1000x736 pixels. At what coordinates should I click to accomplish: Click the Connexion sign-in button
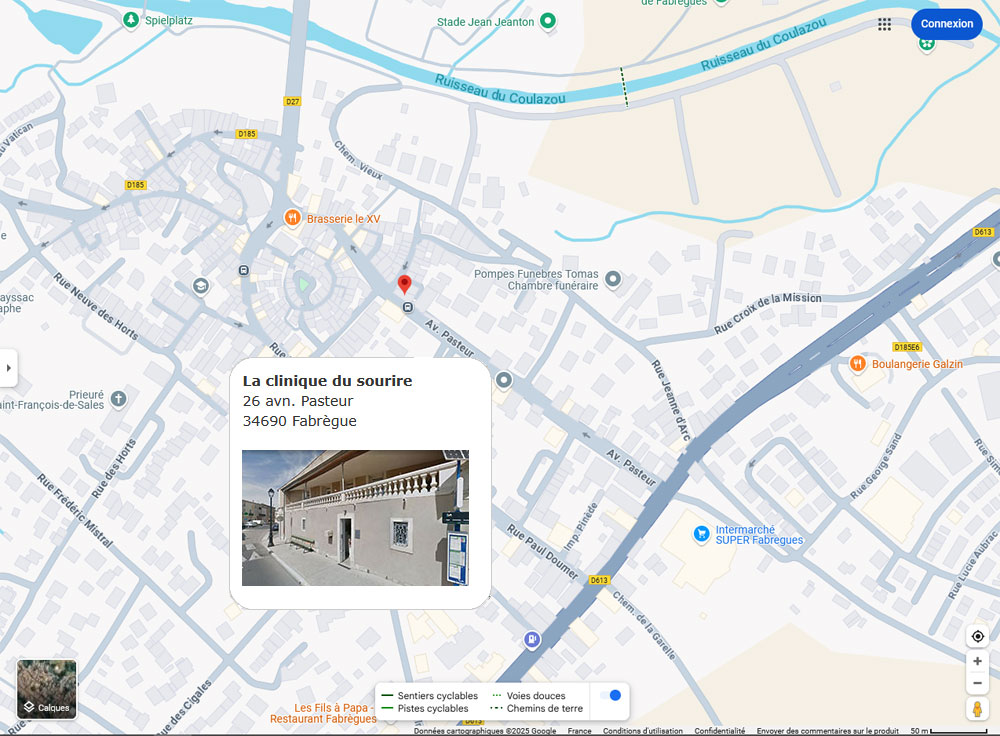[946, 24]
